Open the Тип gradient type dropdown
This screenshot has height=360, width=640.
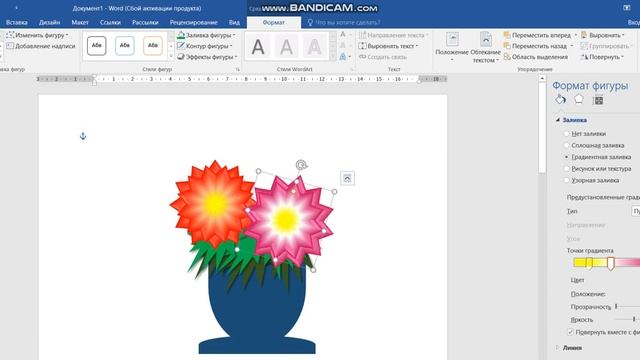[x=636, y=211]
